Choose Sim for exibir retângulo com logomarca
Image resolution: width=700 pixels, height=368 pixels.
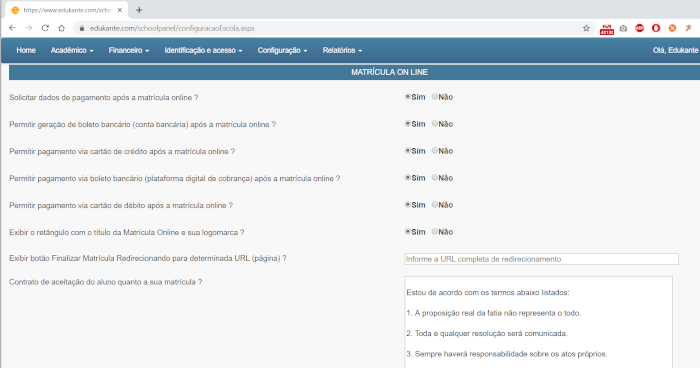pos(408,231)
